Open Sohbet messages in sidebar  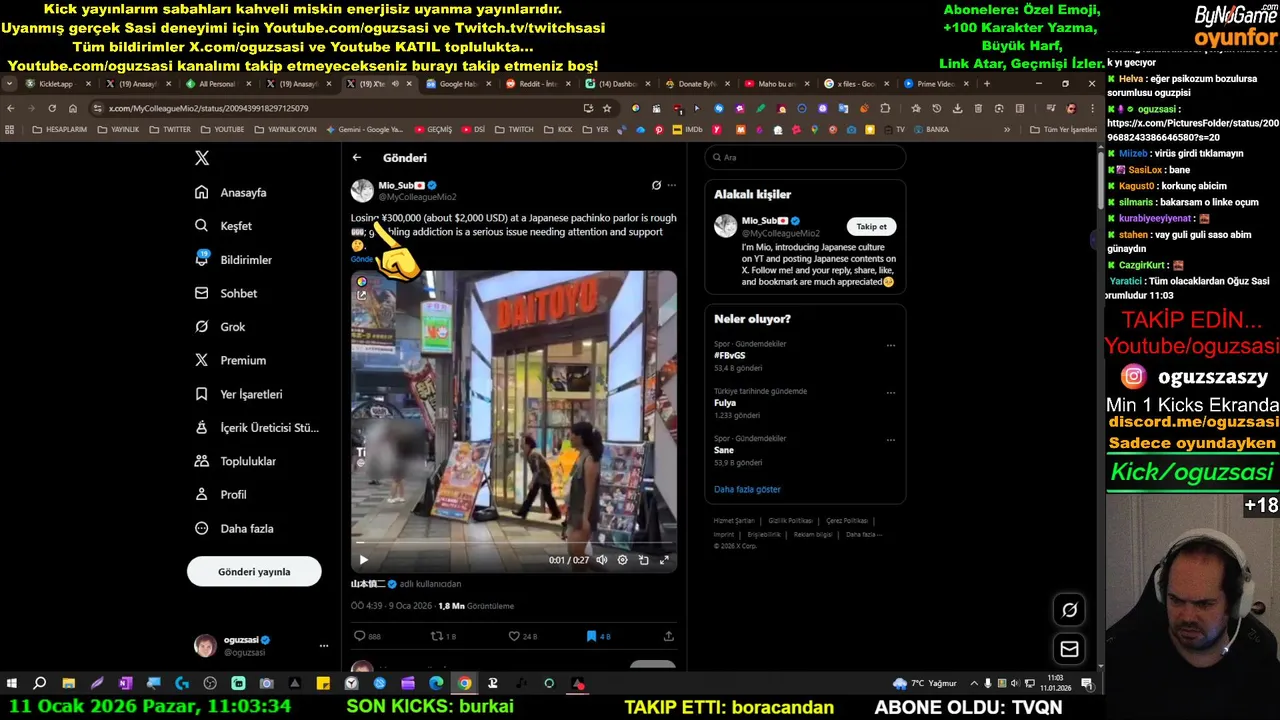click(x=226, y=293)
